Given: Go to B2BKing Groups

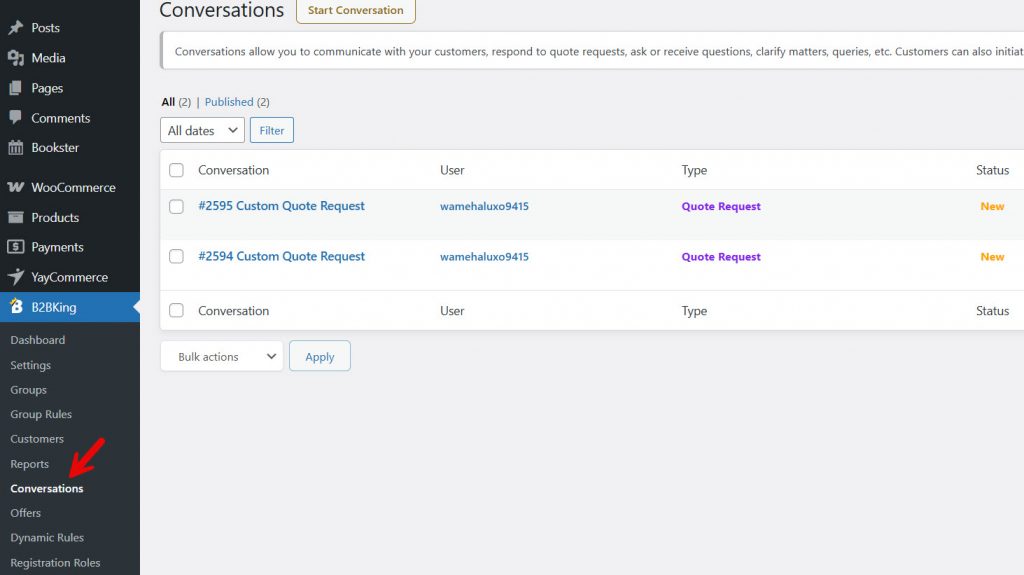Looking at the screenshot, I should coord(28,389).
